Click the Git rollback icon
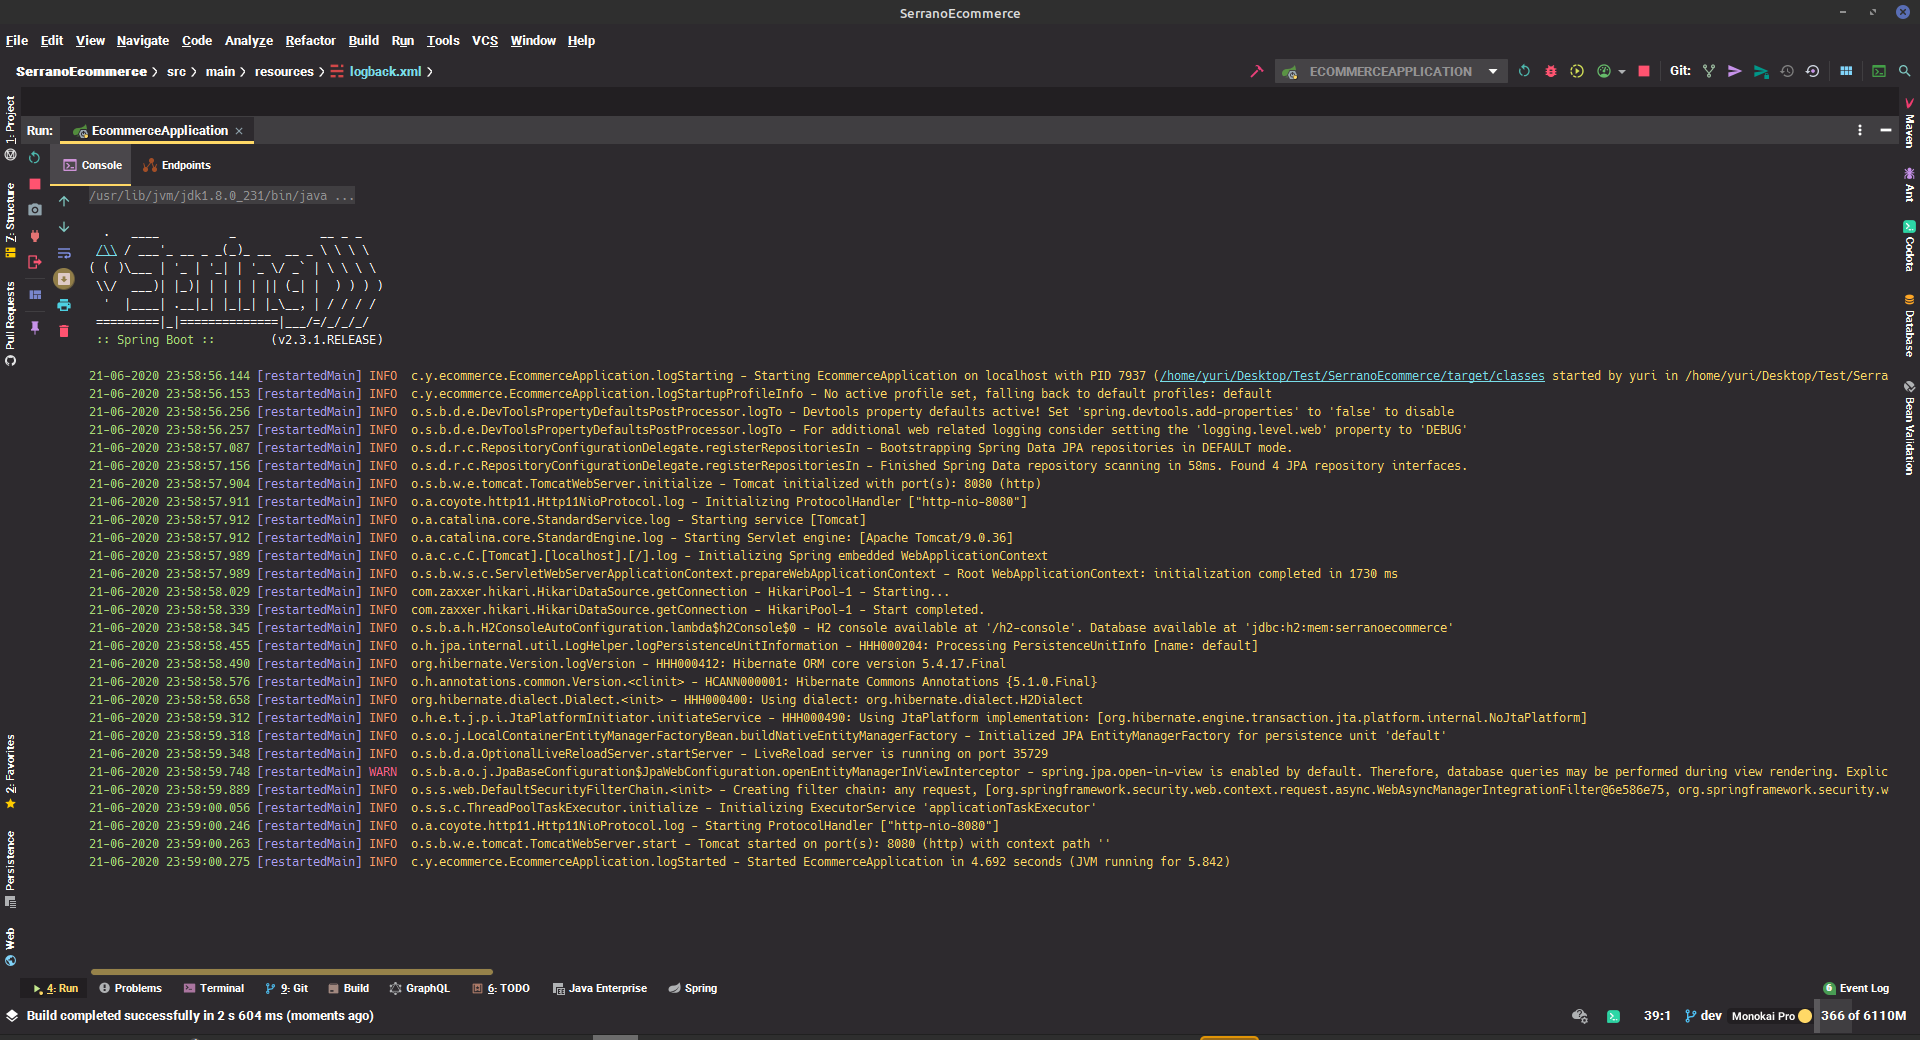1920x1040 pixels. tap(1812, 71)
